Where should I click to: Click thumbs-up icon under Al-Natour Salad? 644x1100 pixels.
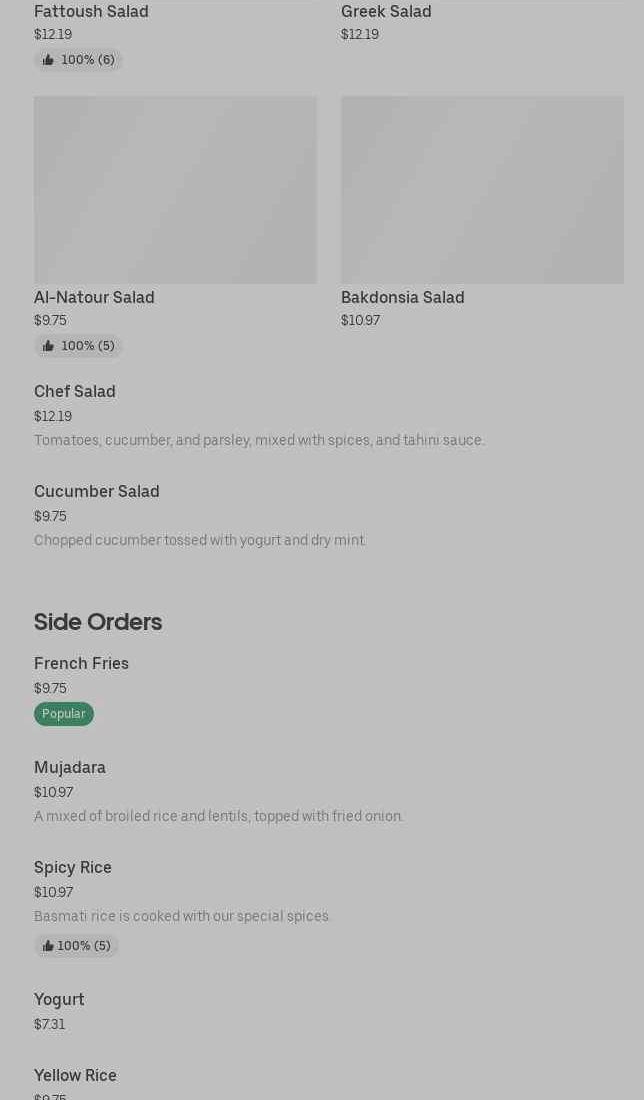[48, 346]
